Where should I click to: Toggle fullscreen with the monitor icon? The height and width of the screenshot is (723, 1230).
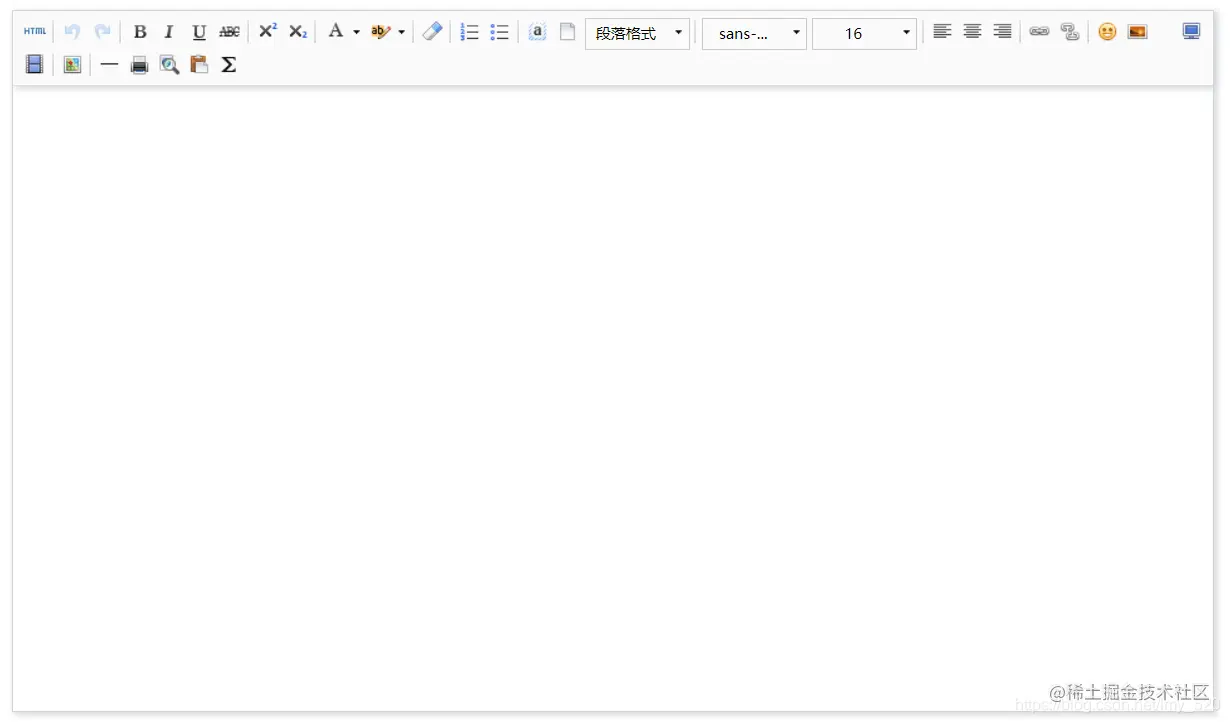1191,31
